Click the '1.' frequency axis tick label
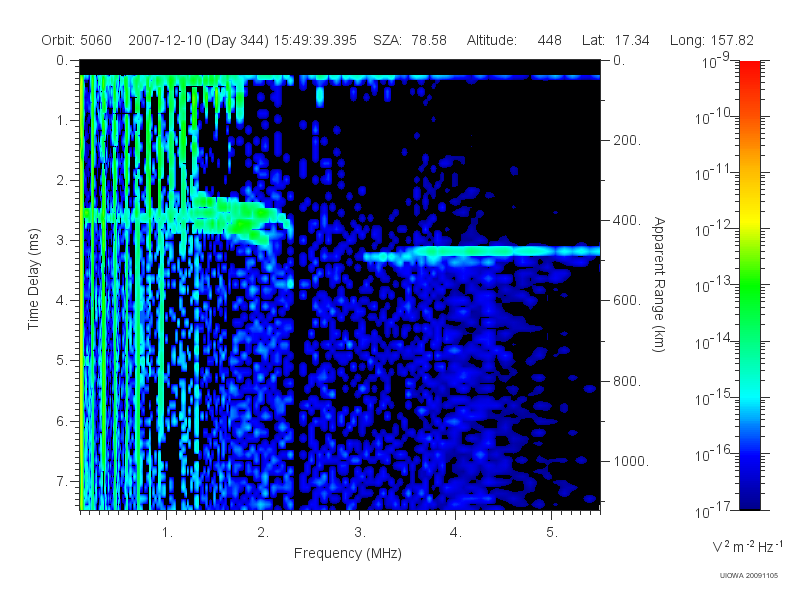 [x=167, y=533]
